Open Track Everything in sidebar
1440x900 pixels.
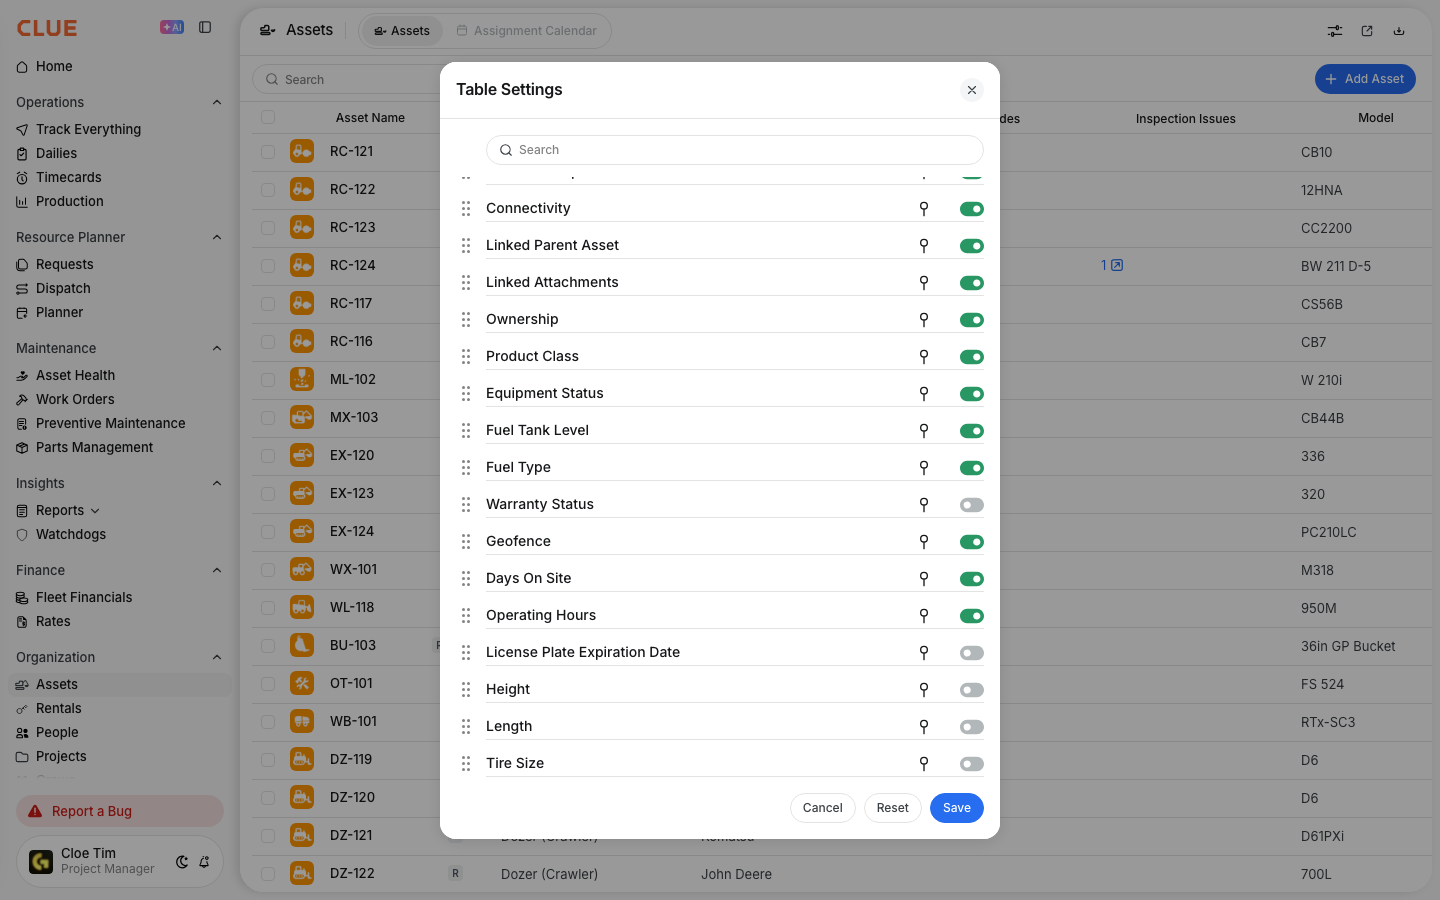click(x=88, y=129)
